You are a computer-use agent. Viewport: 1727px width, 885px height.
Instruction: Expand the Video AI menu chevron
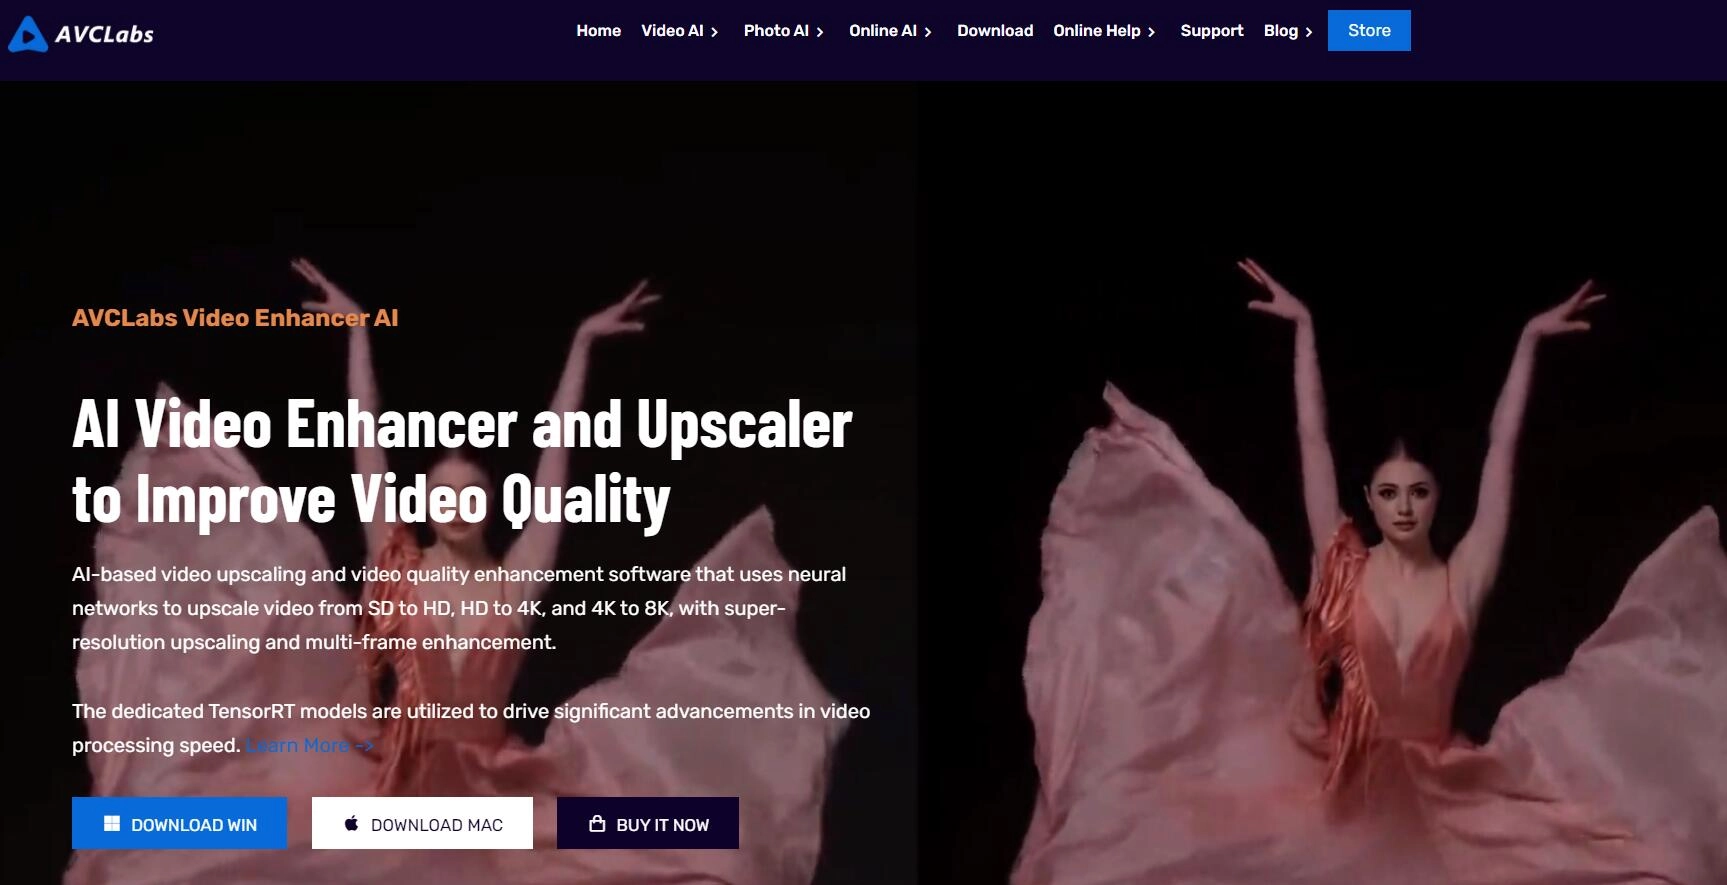coord(714,32)
